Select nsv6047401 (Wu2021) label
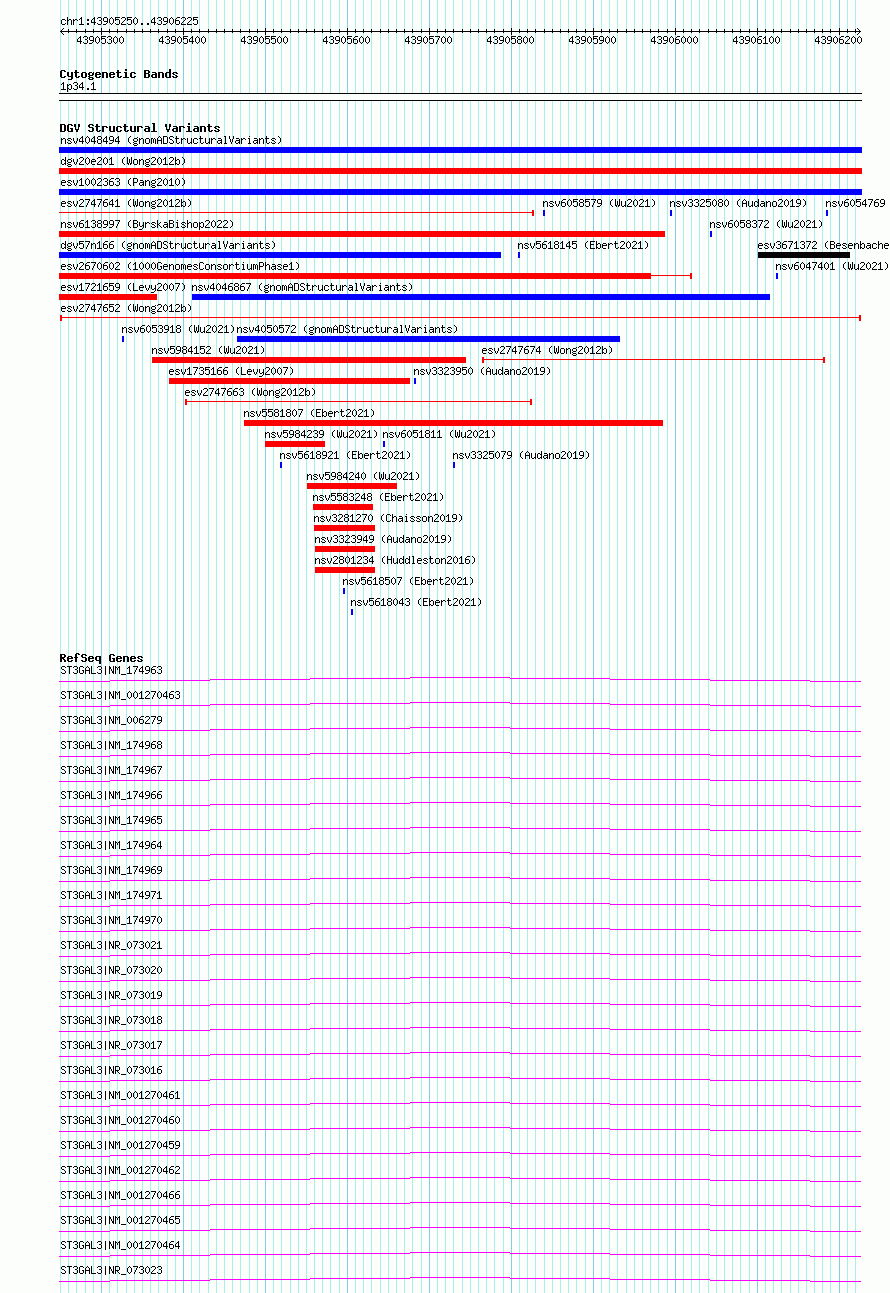The height and width of the screenshot is (1293, 890). 832,266
